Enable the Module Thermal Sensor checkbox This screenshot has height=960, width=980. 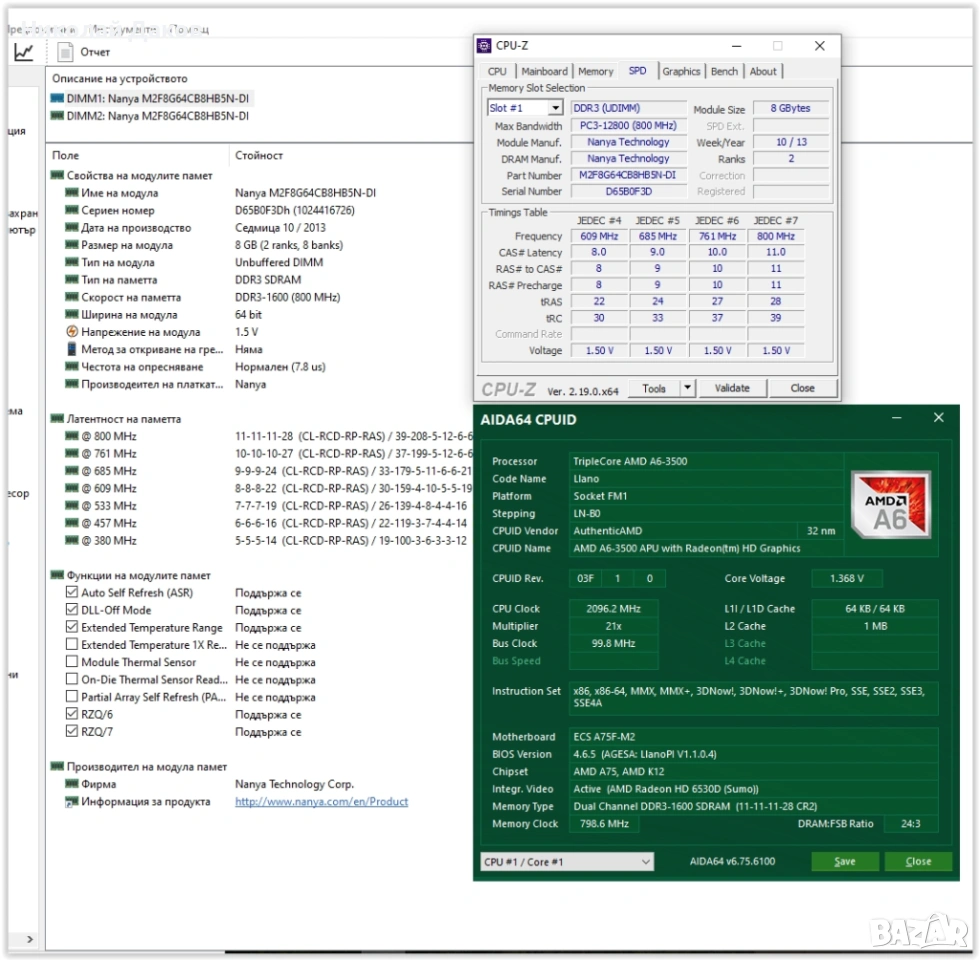[72, 662]
